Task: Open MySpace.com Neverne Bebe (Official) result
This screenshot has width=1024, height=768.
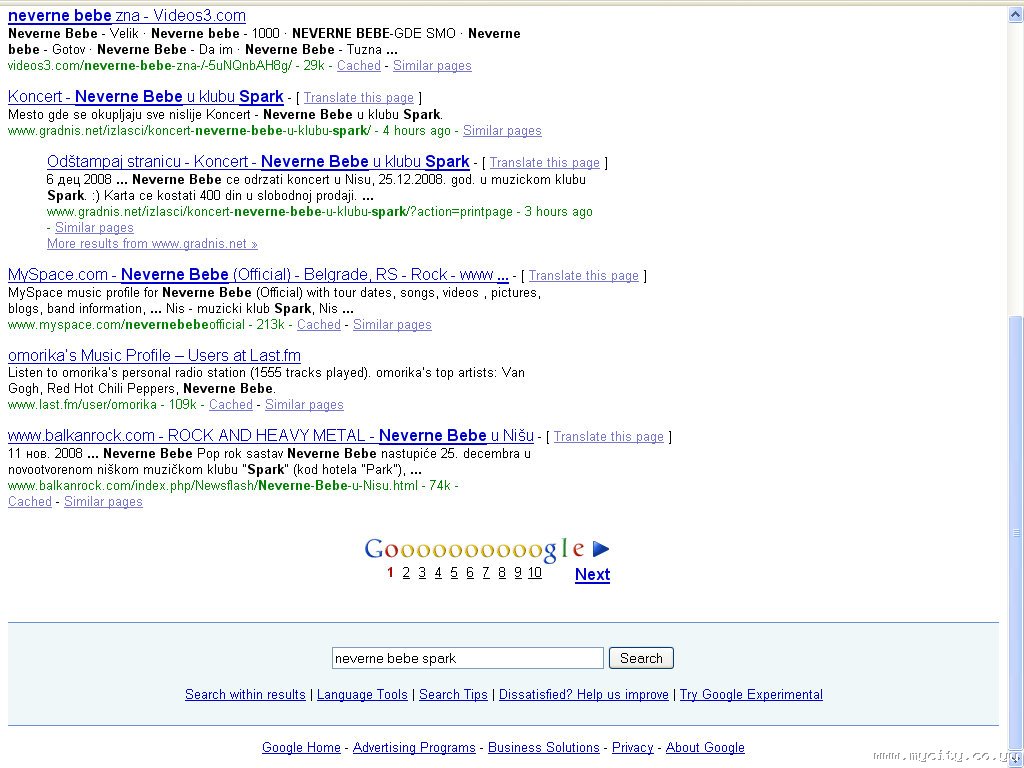Action: pos(258,274)
